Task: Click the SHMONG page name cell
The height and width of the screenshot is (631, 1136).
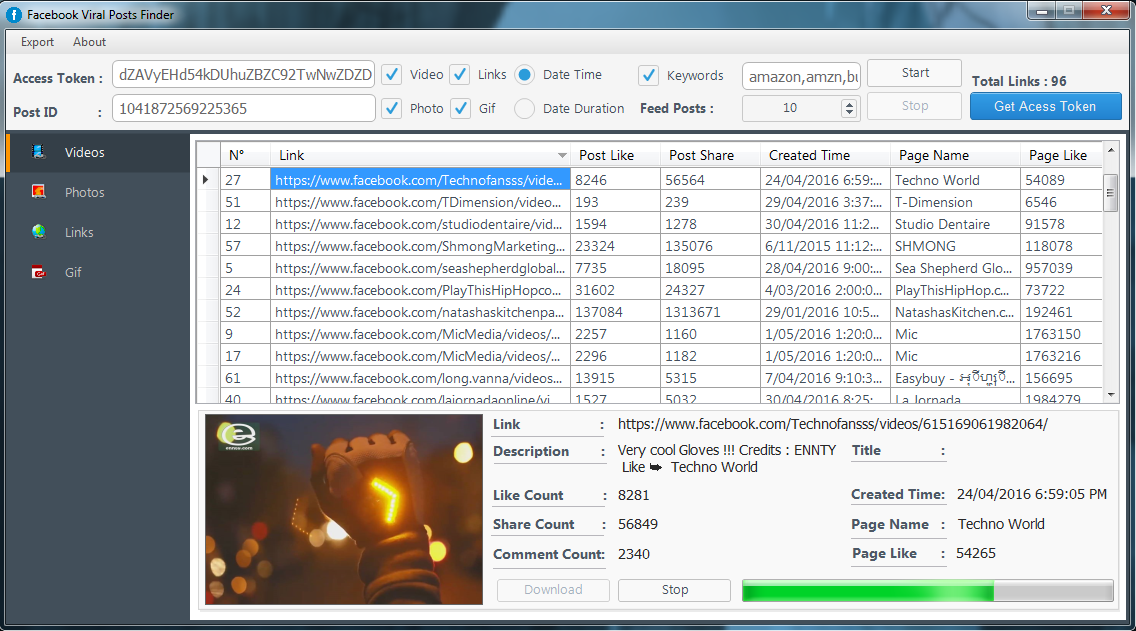Action: (954, 246)
